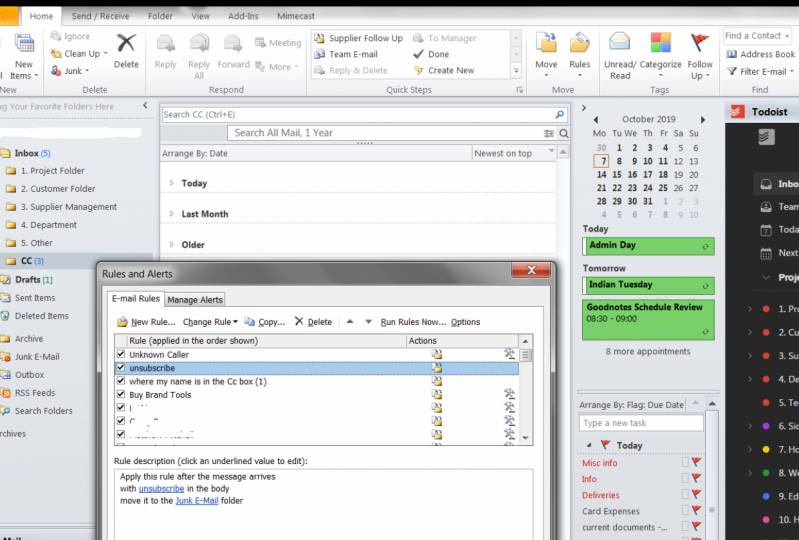799x540 pixels.
Task: Open the Categorize color squares
Action: pos(660,42)
